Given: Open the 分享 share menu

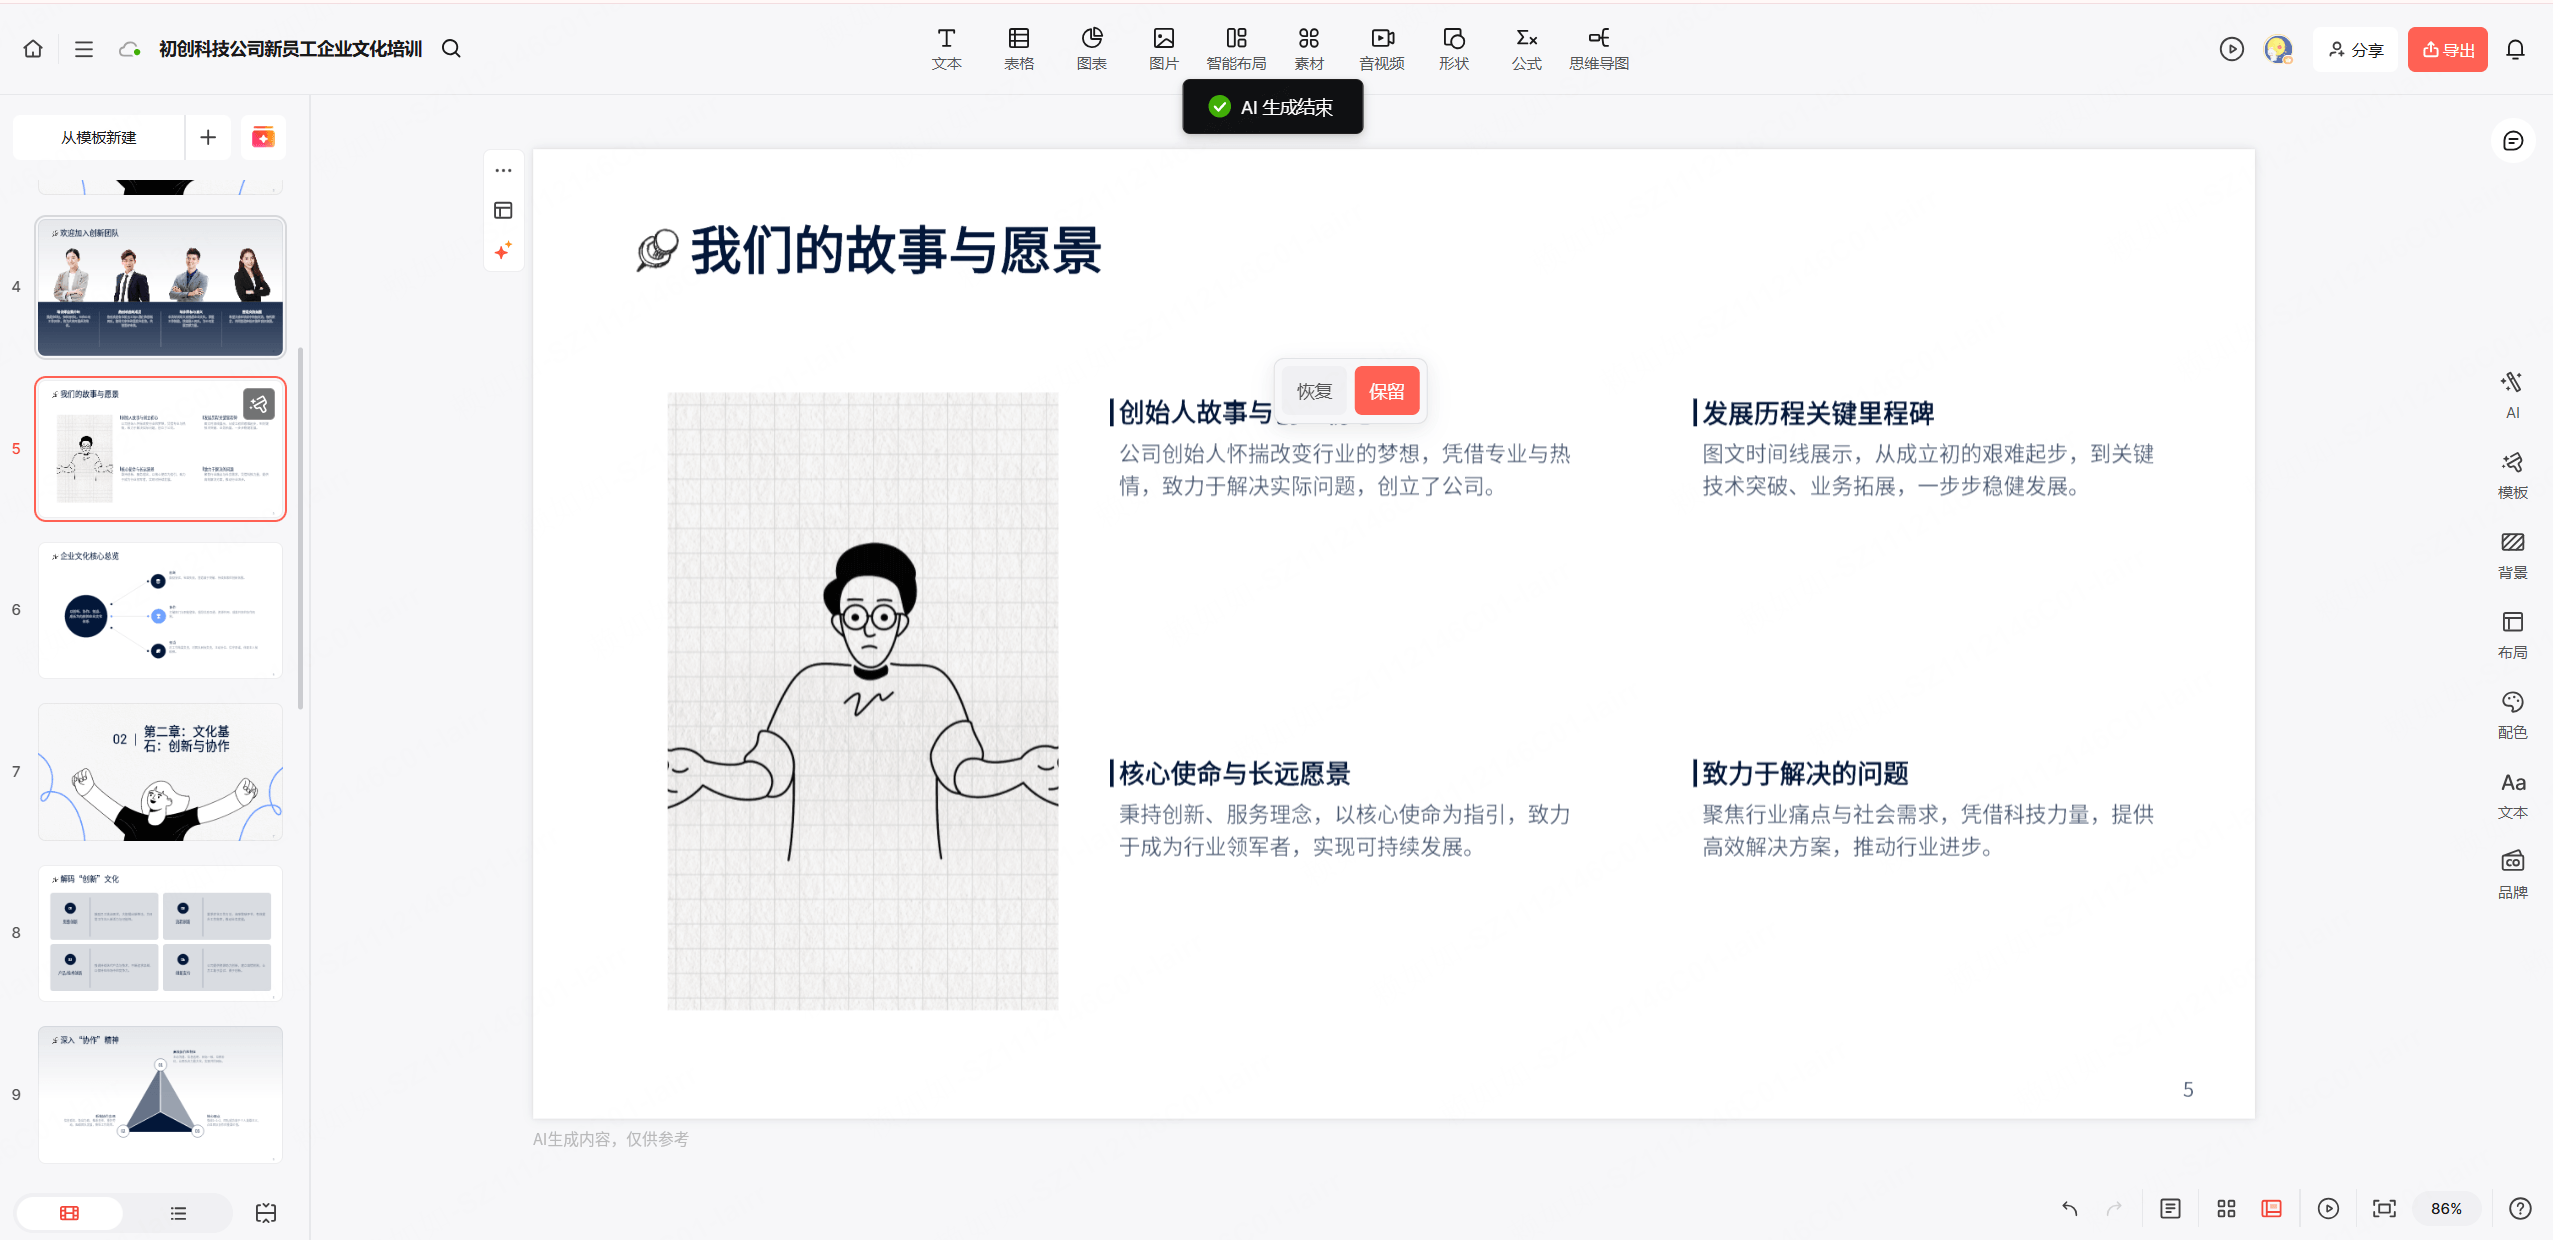Looking at the screenshot, I should point(2354,48).
